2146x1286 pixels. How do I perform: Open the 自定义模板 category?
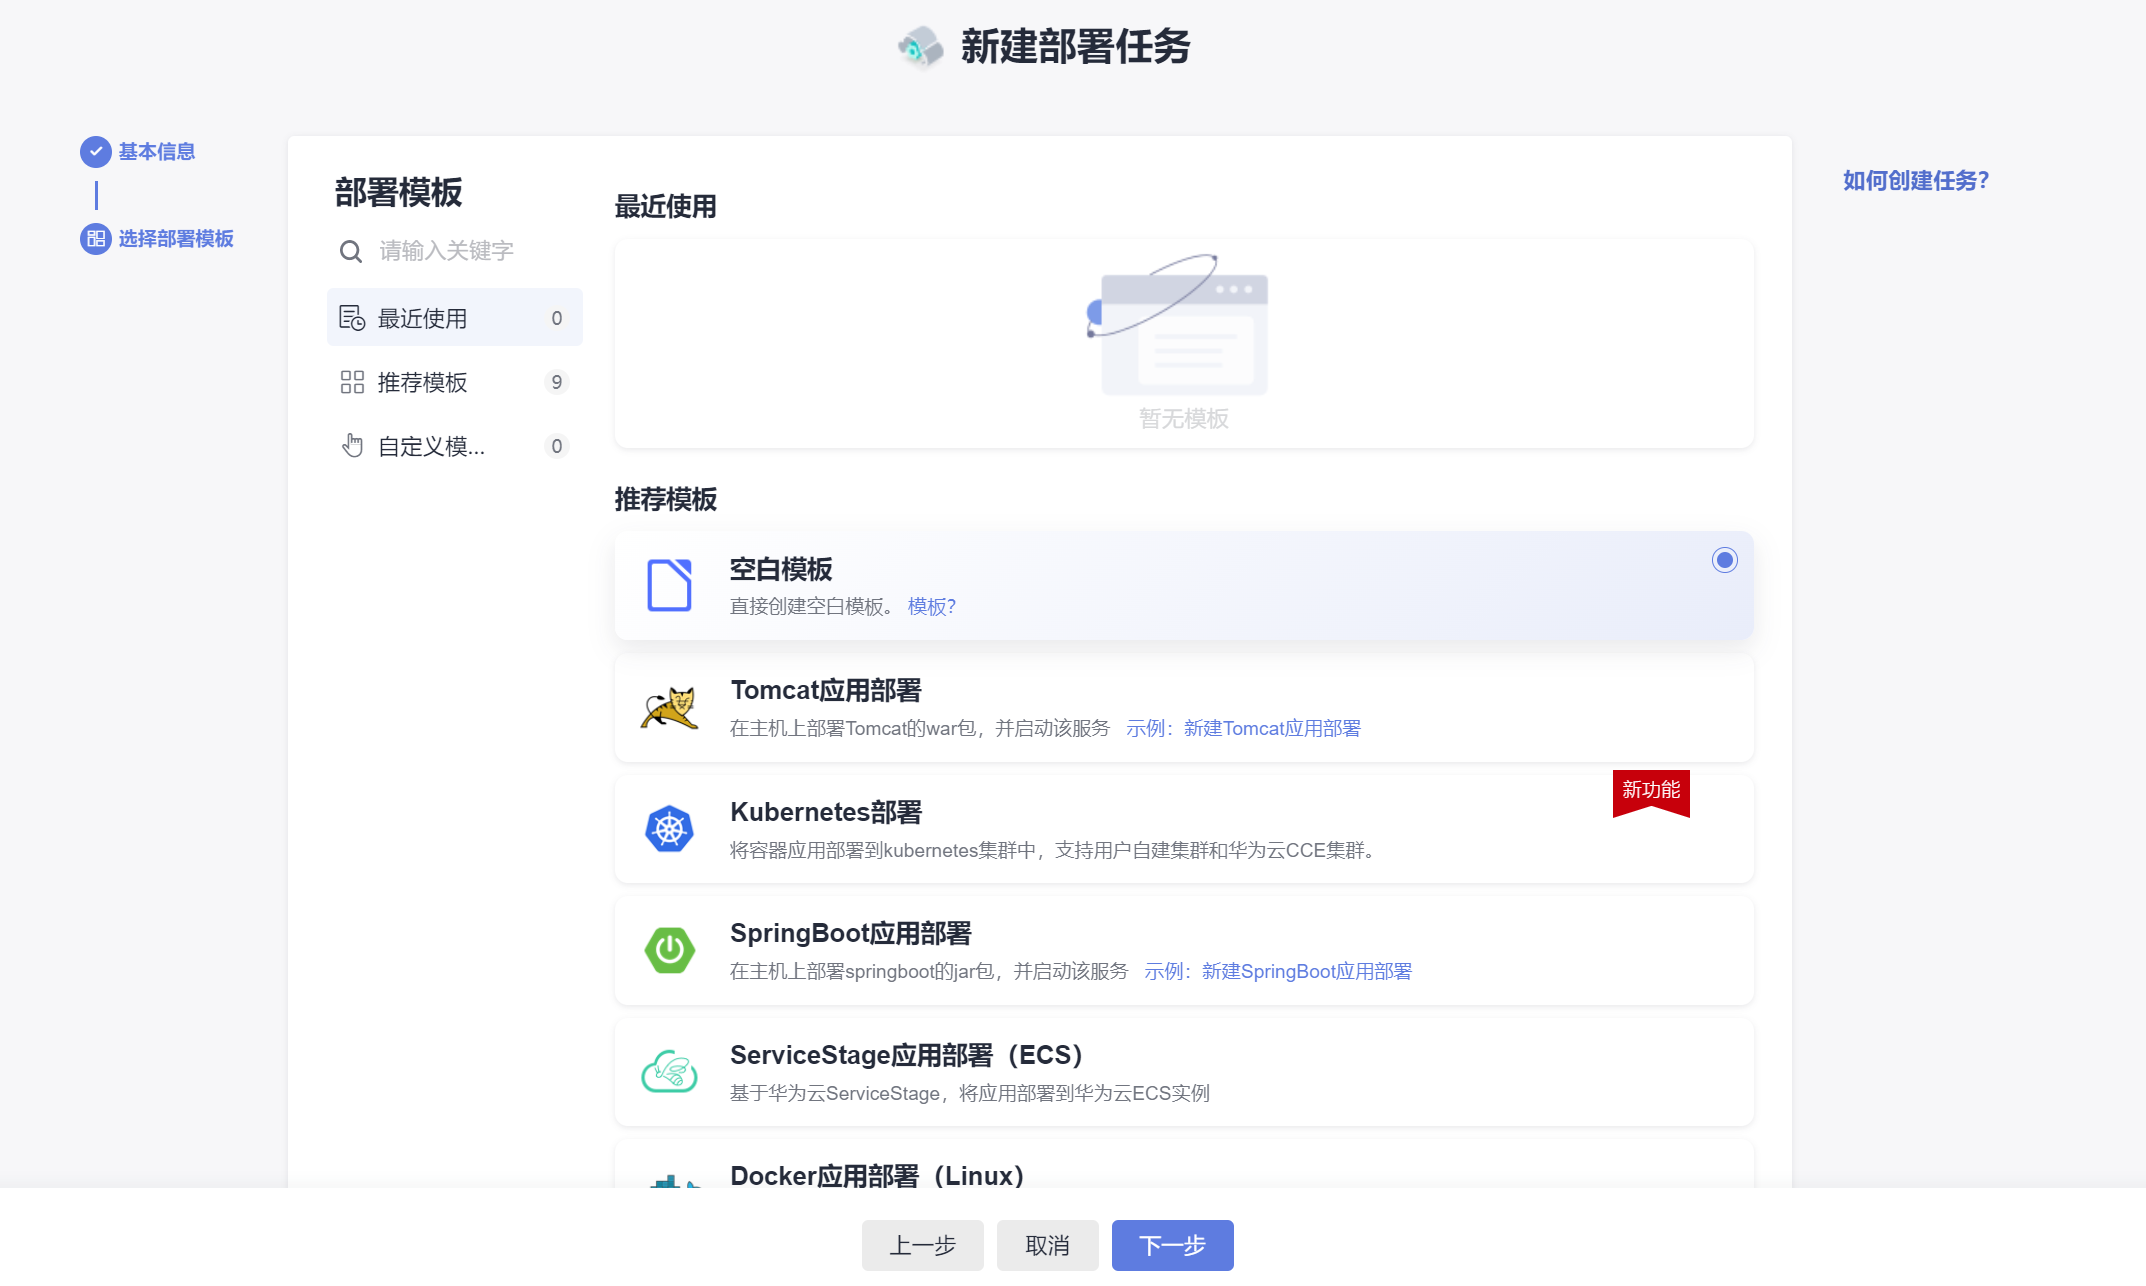tap(454, 446)
